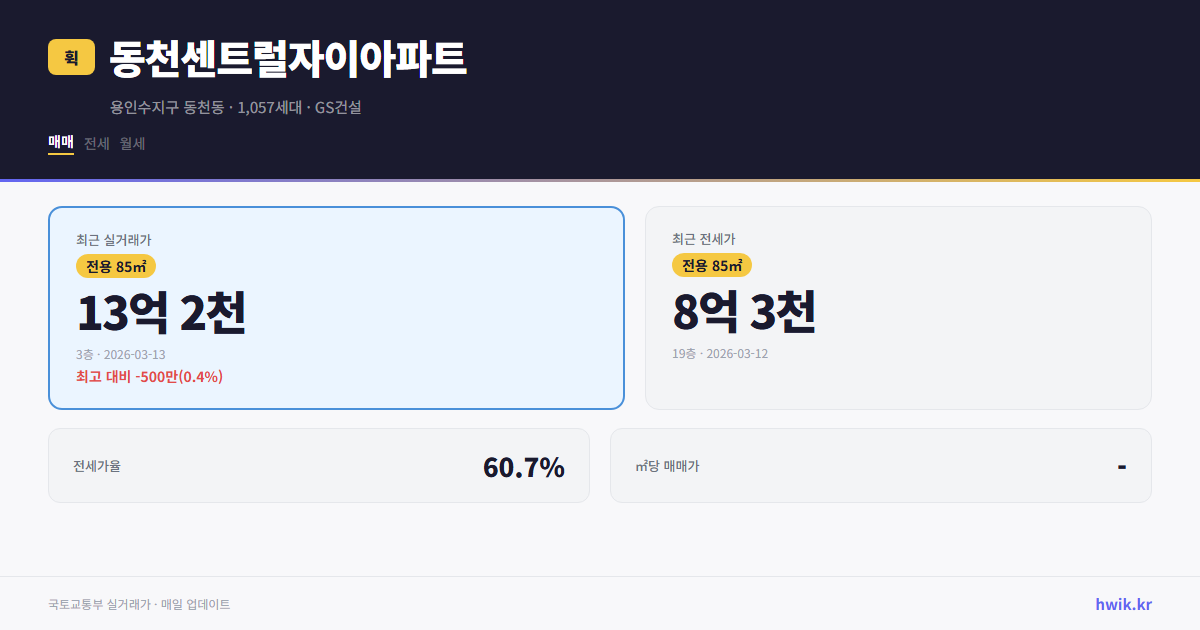1200x630 pixels.
Task: Select the 전용 85㎡ badge on sale price card
Action: pos(117,266)
